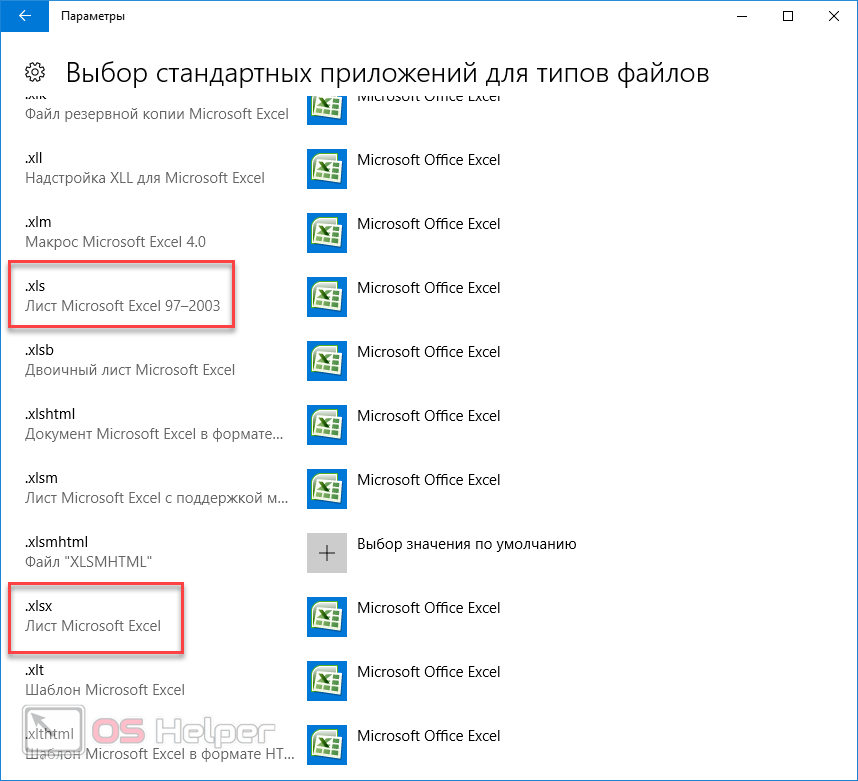This screenshot has width=858, height=781.
Task: Click page heading Выбор стандартных приложений
Action: [x=387, y=73]
